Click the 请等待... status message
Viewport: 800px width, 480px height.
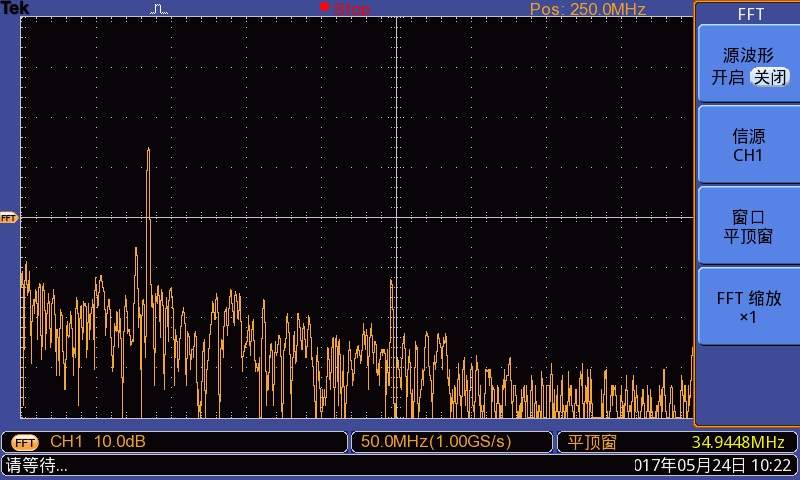pos(37,465)
